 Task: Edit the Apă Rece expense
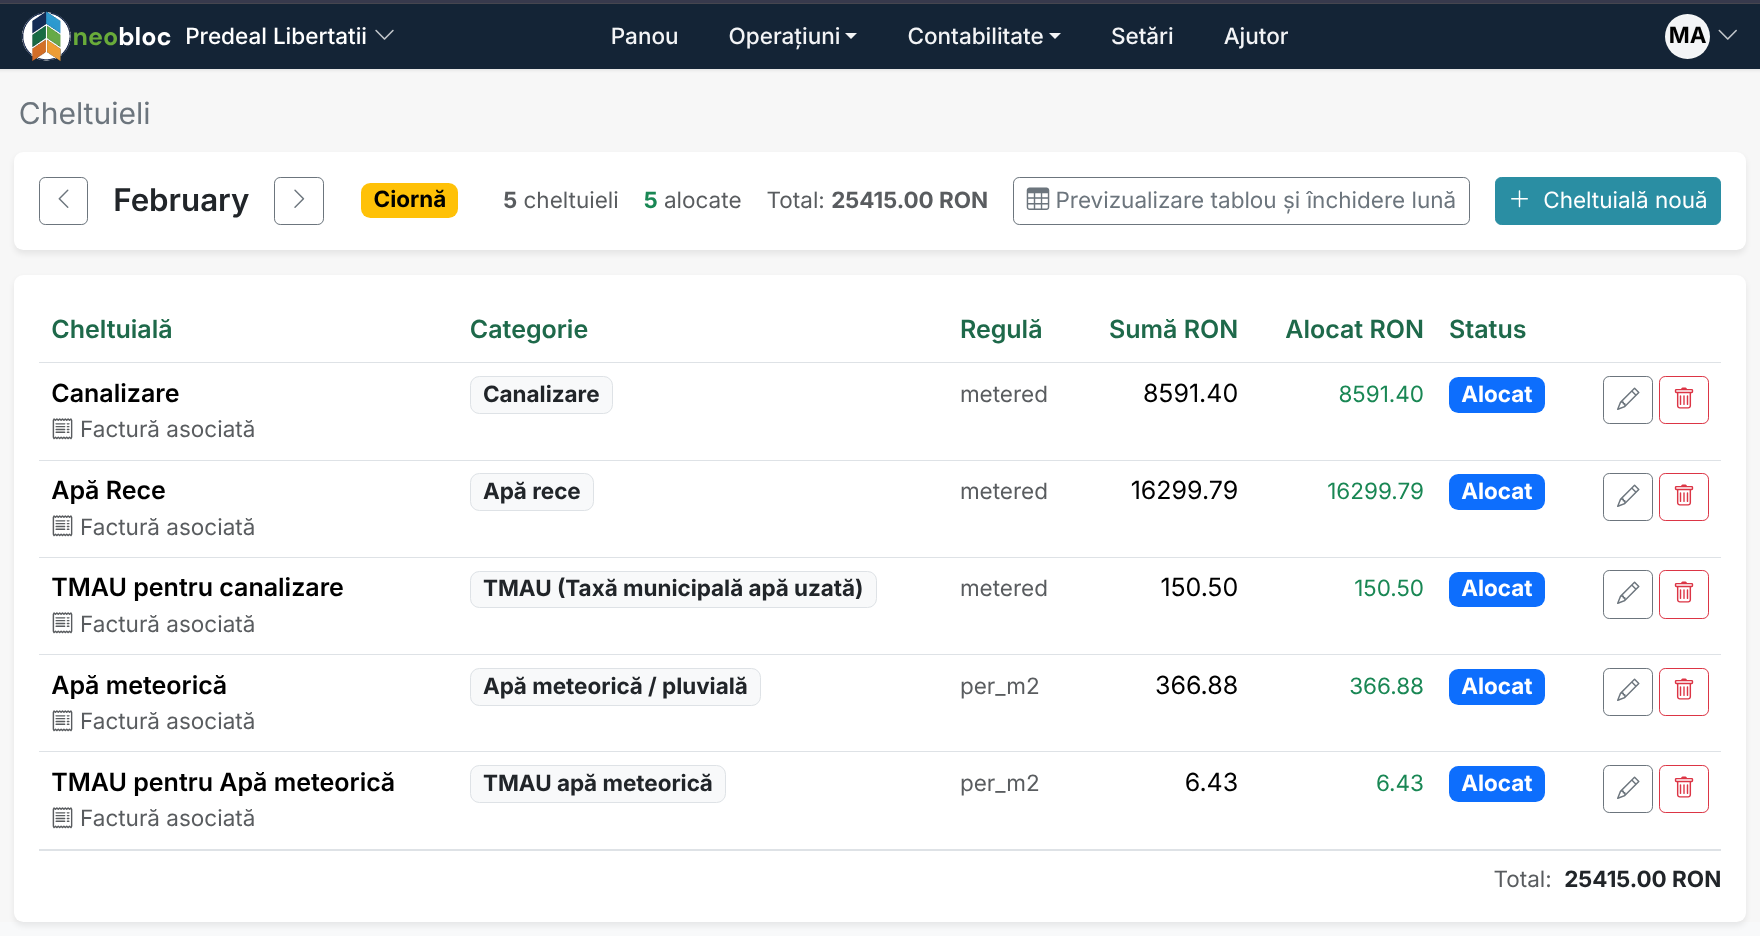pyautogui.click(x=1628, y=497)
